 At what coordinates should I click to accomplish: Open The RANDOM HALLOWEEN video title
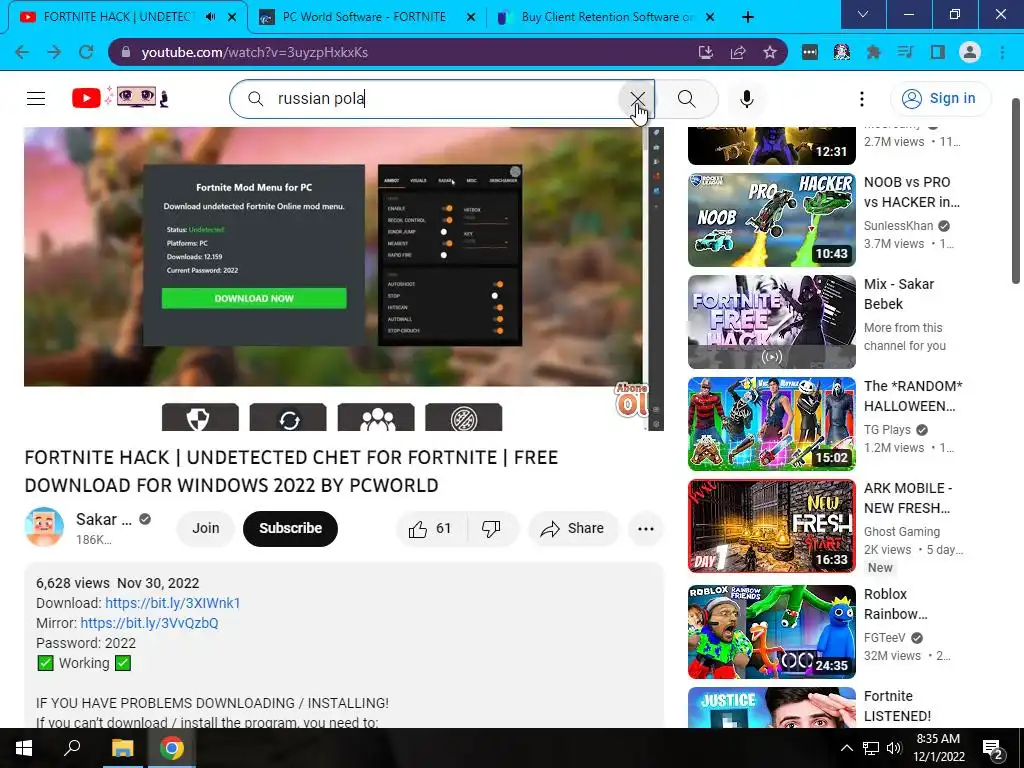(913, 396)
